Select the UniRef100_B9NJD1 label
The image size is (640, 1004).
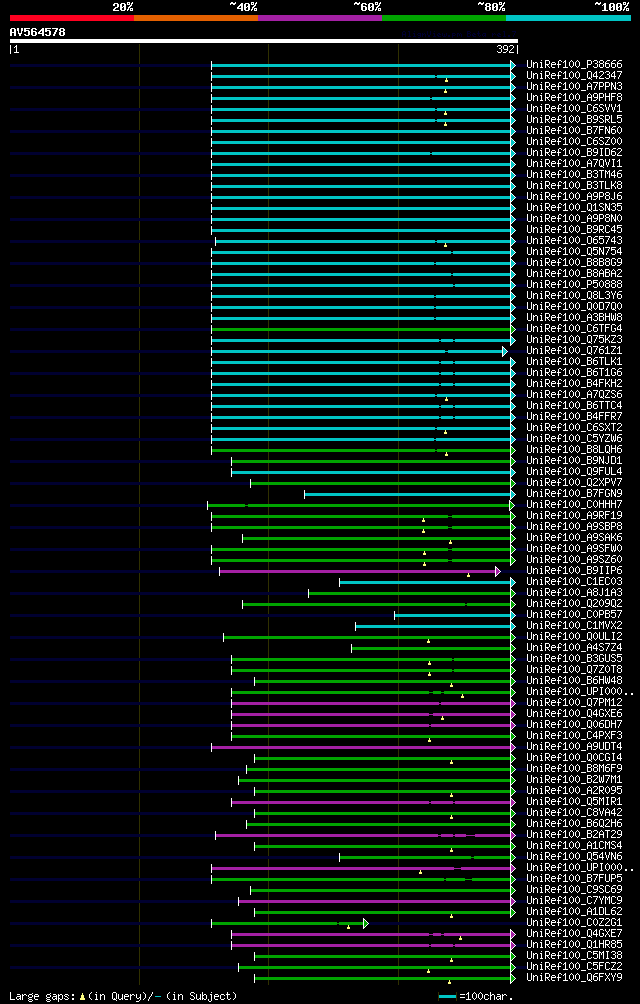click(x=574, y=460)
